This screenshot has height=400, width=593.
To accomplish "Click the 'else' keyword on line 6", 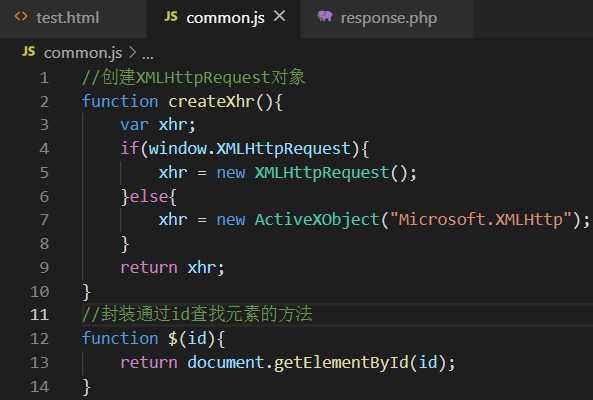I will [149, 197].
